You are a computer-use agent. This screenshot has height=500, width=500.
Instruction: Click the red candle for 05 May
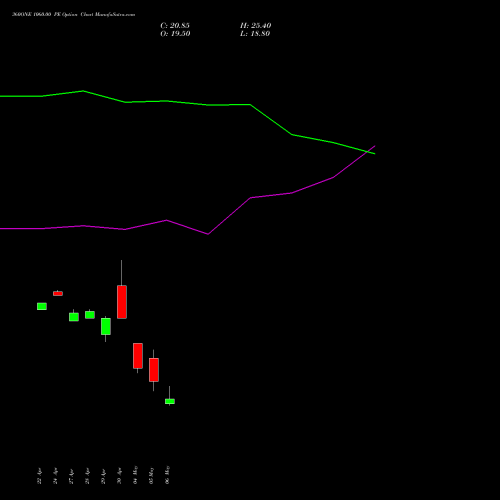pyautogui.click(x=154, y=370)
